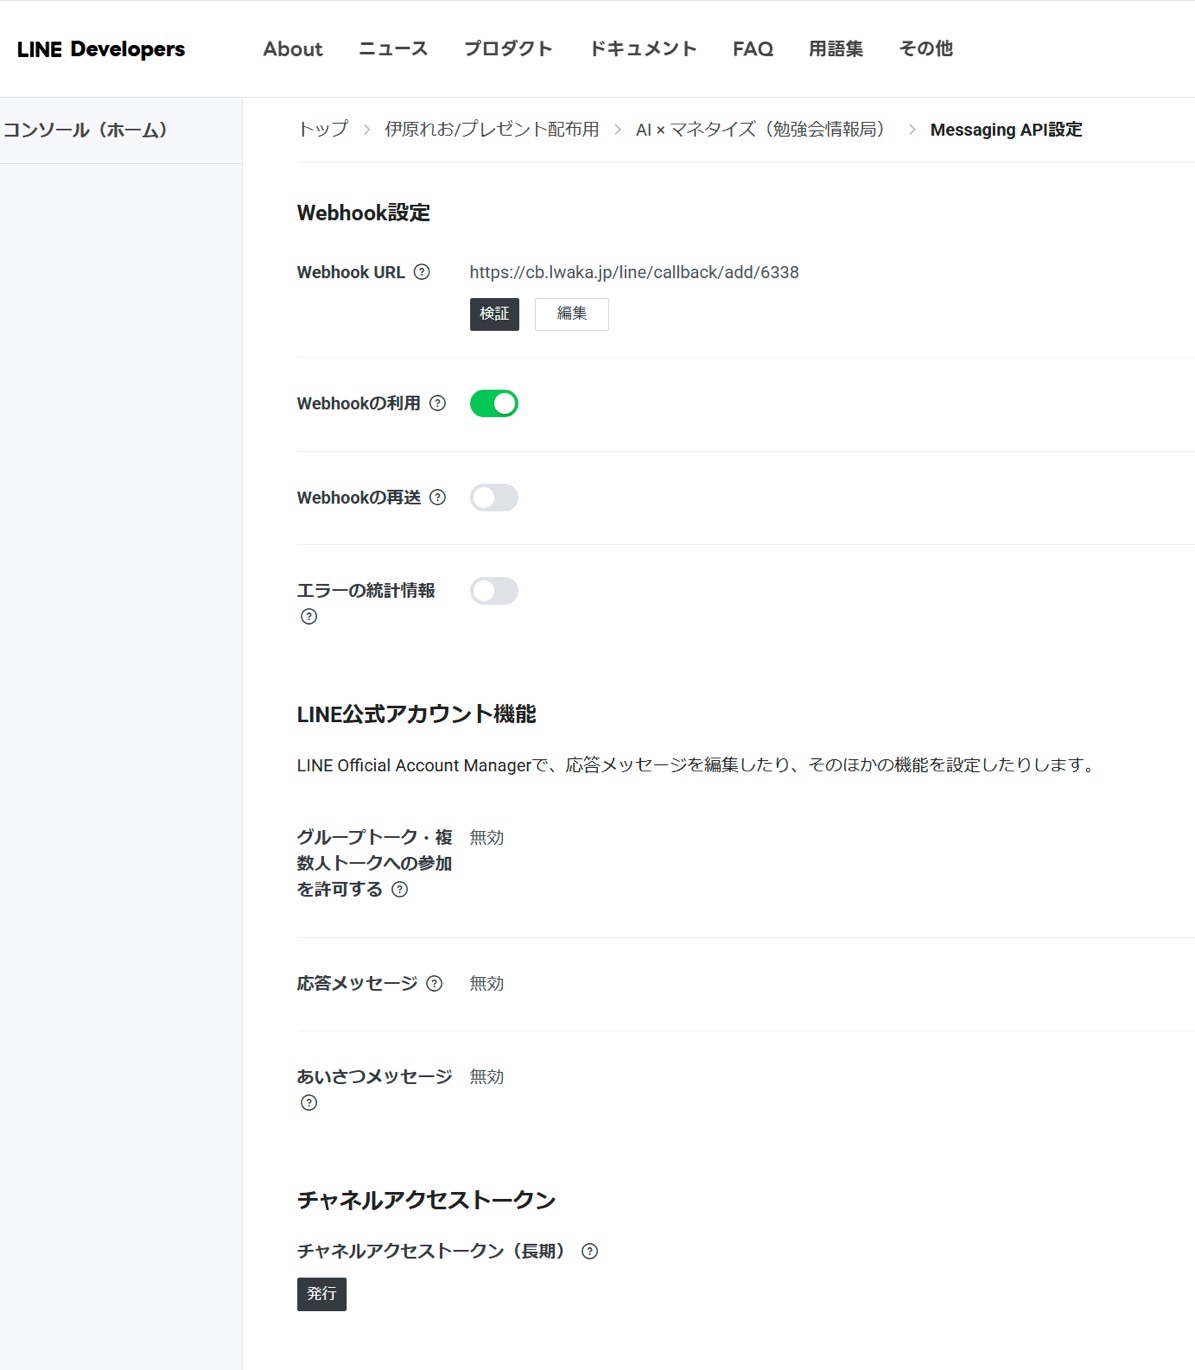Turn off the Webhookの利用 switch
1195x1370 pixels.
[494, 403]
